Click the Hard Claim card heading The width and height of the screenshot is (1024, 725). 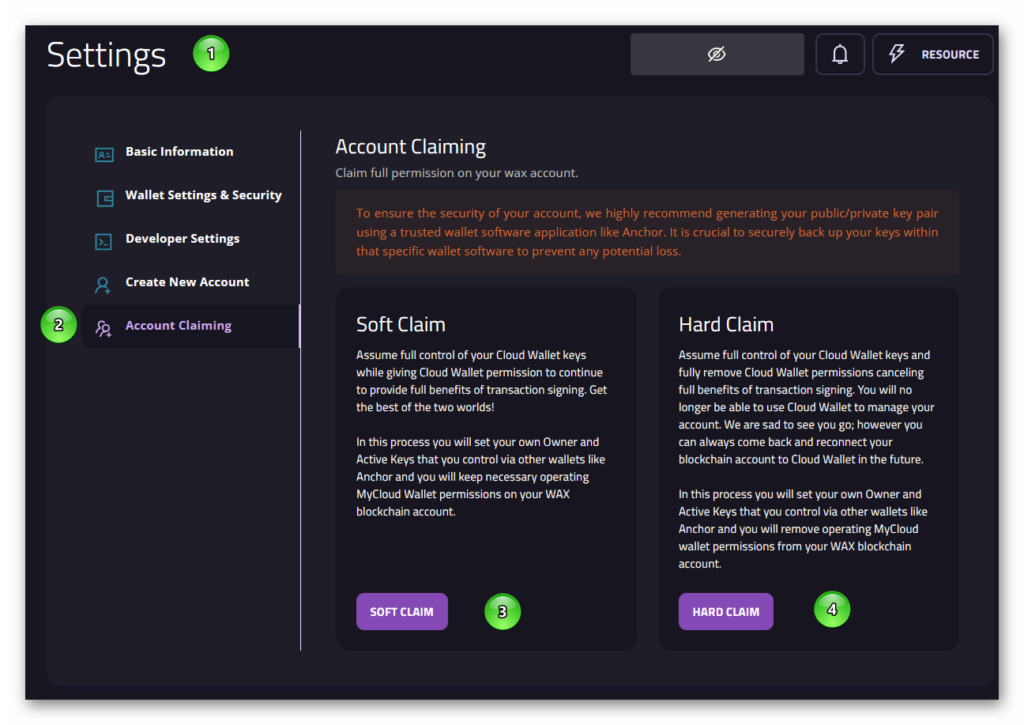tap(726, 325)
